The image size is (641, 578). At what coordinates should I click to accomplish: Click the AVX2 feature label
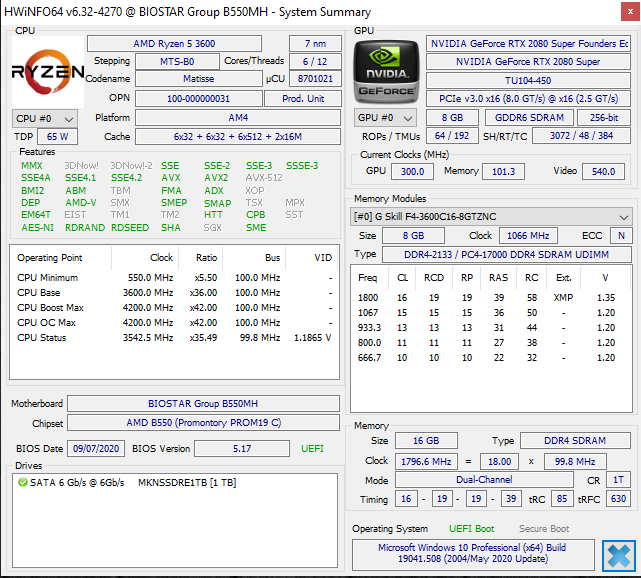216,178
